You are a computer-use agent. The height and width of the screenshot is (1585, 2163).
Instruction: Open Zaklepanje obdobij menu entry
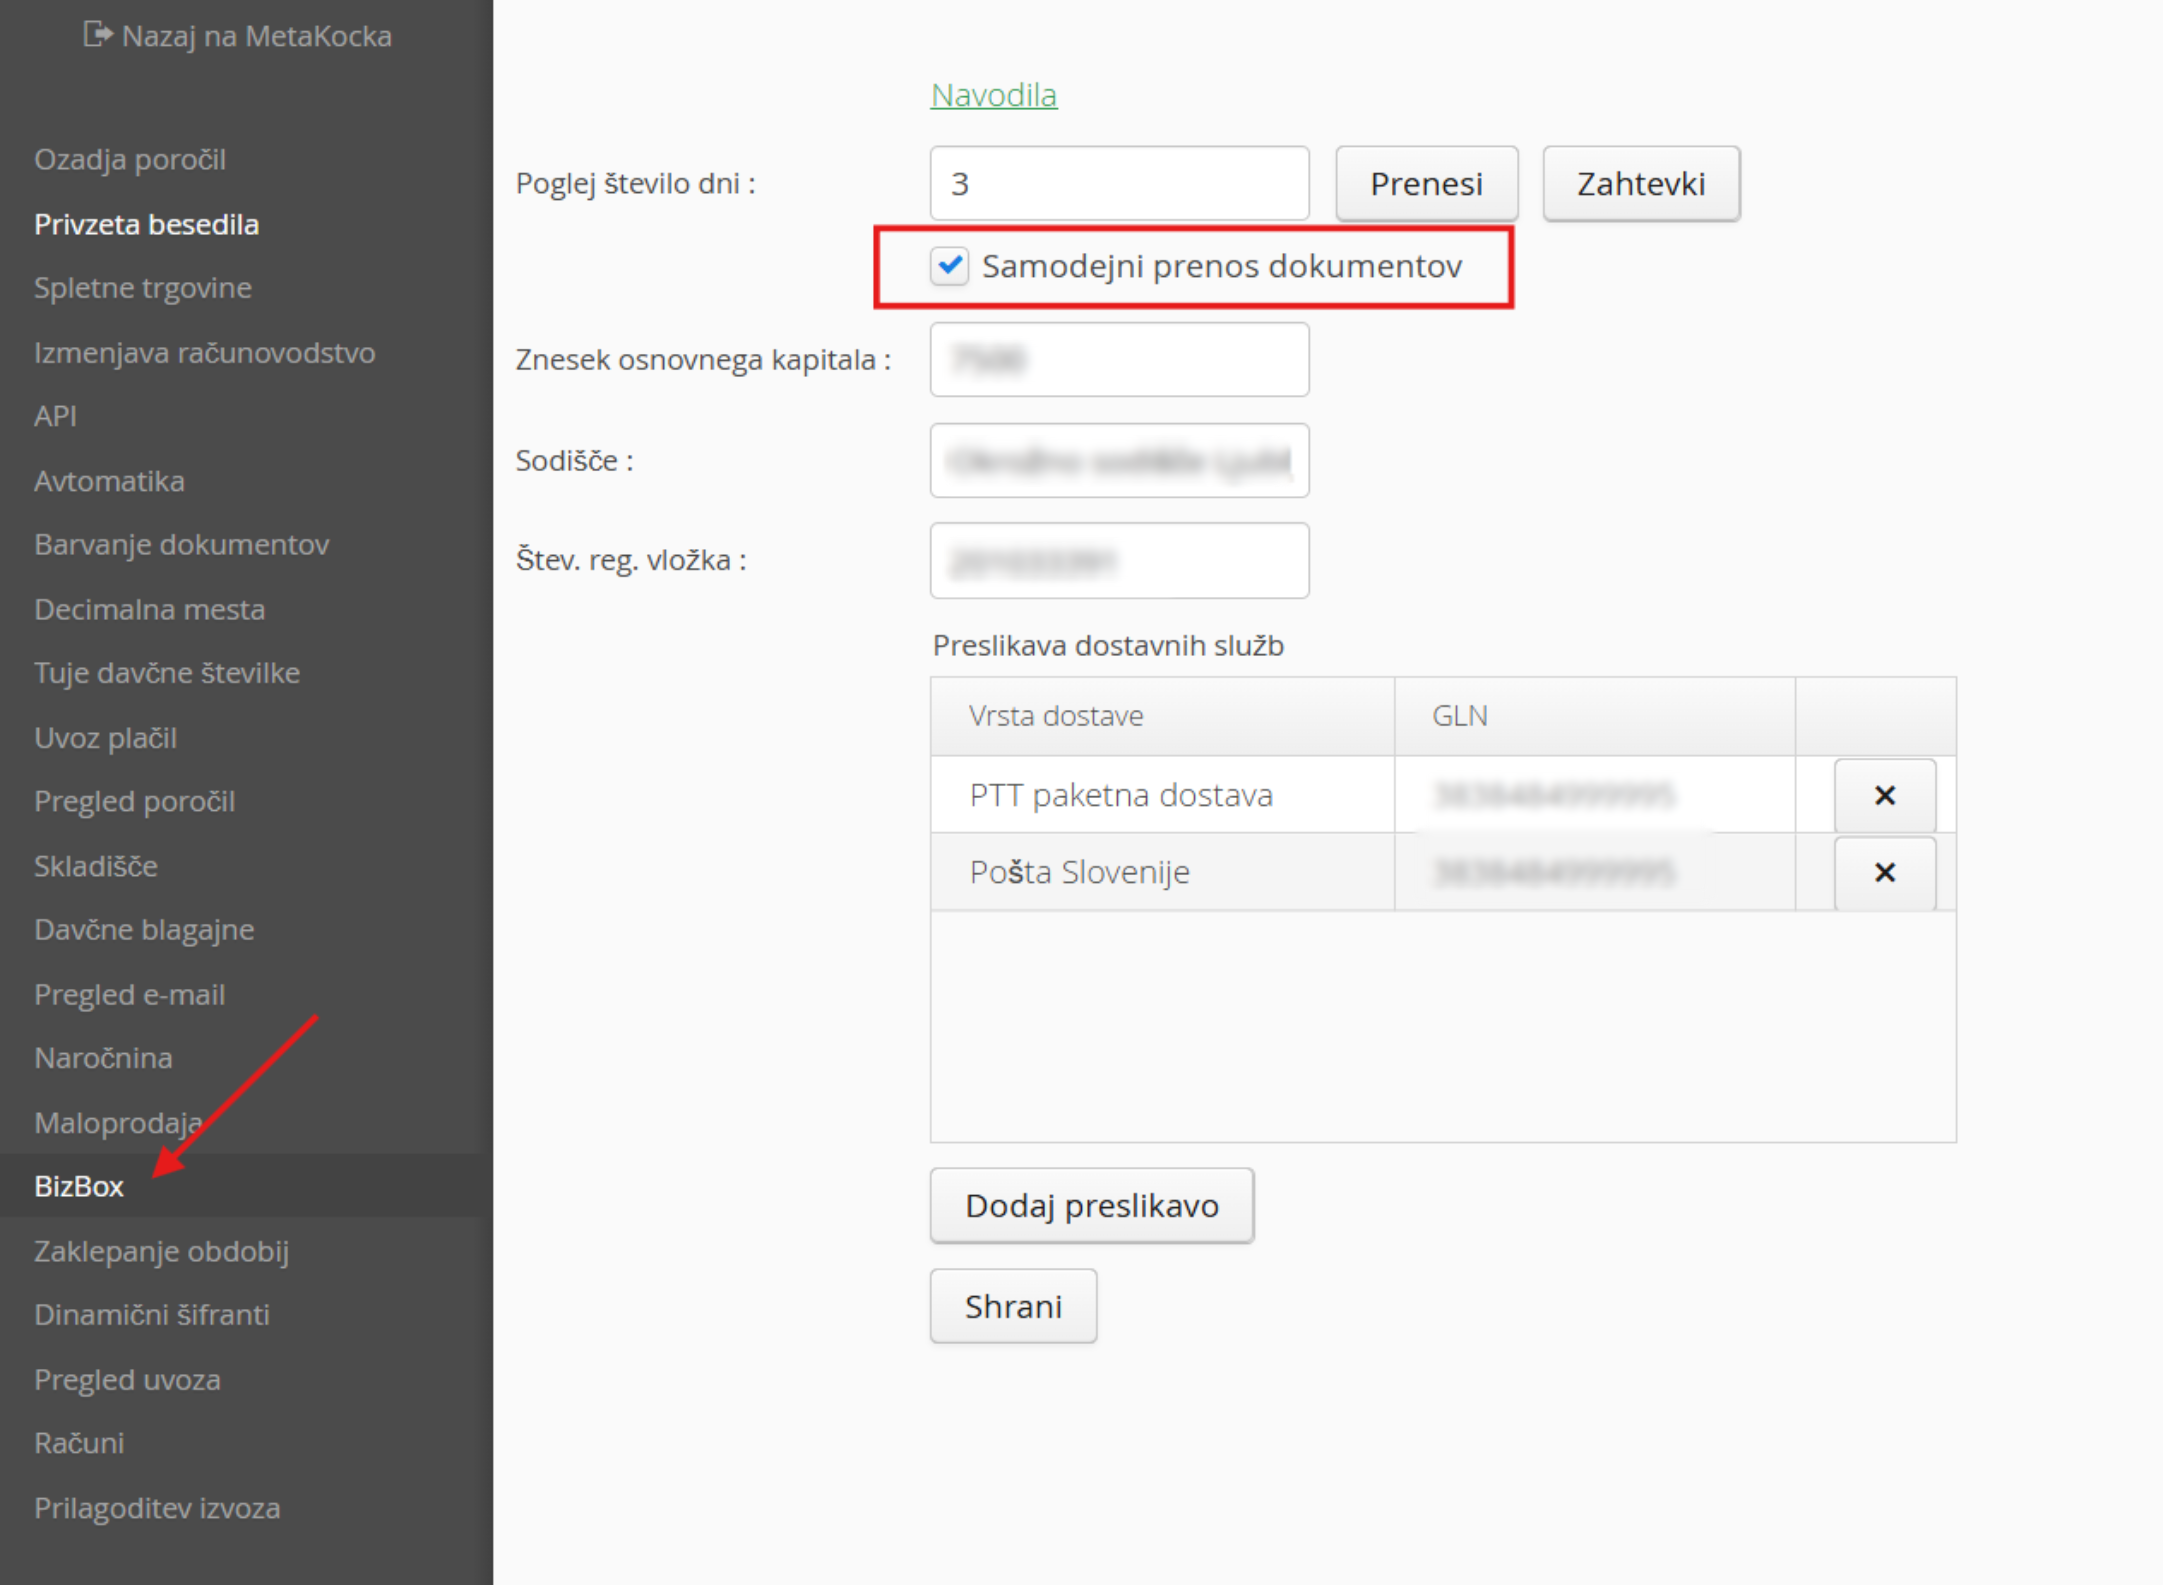(161, 1251)
